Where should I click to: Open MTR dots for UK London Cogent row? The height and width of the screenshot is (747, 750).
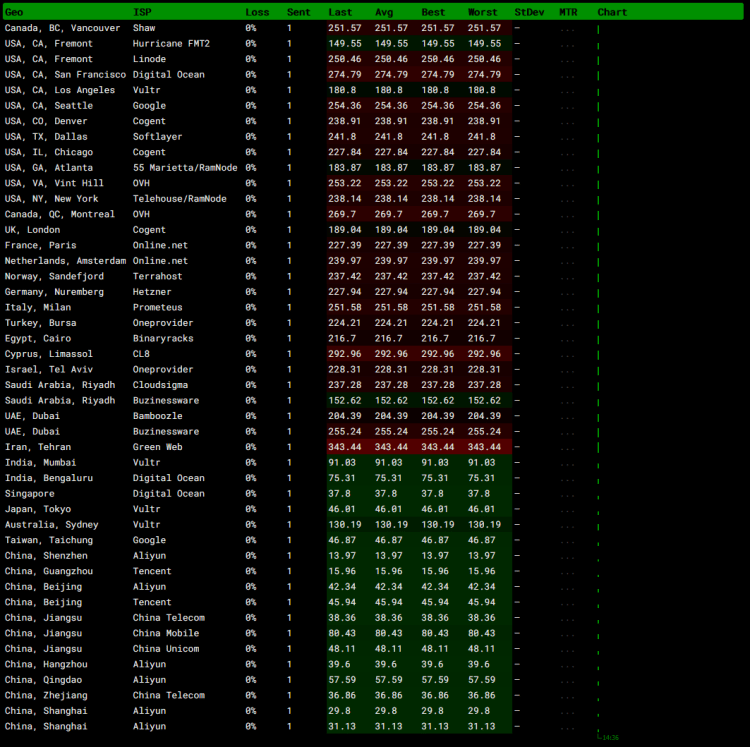coord(567,230)
